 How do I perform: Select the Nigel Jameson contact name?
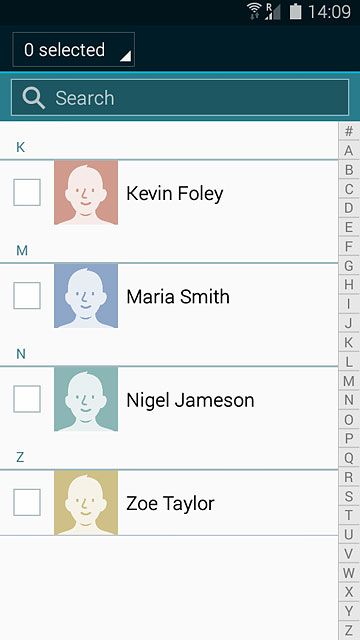(x=190, y=400)
